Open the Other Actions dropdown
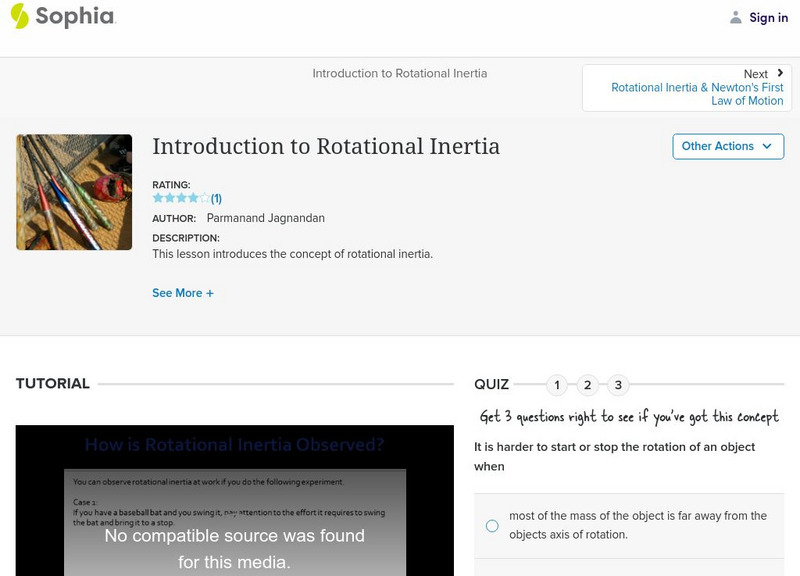Image resolution: width=800 pixels, height=576 pixels. (x=725, y=146)
